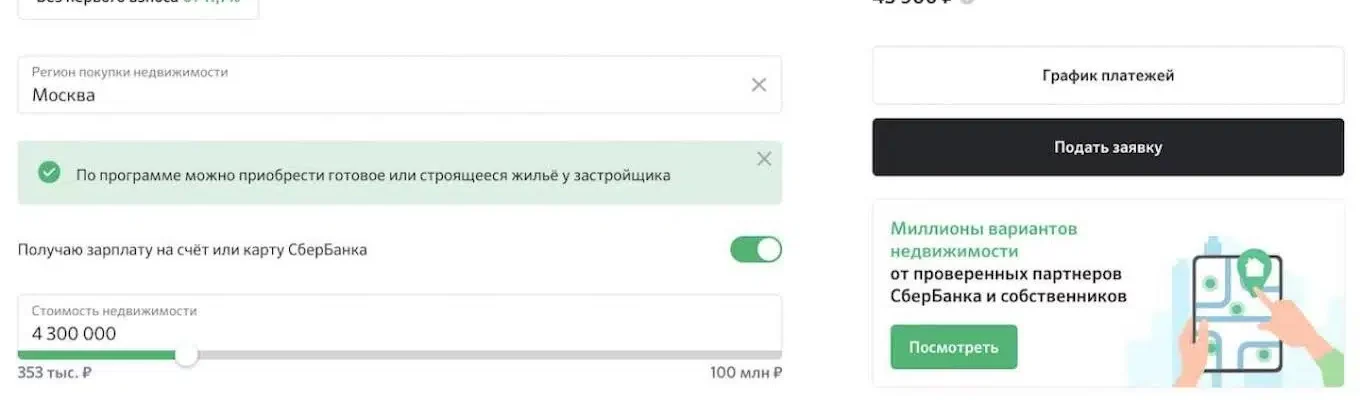Dismiss the green program notification
Viewport: 1360px width, 400px height.
point(764,159)
